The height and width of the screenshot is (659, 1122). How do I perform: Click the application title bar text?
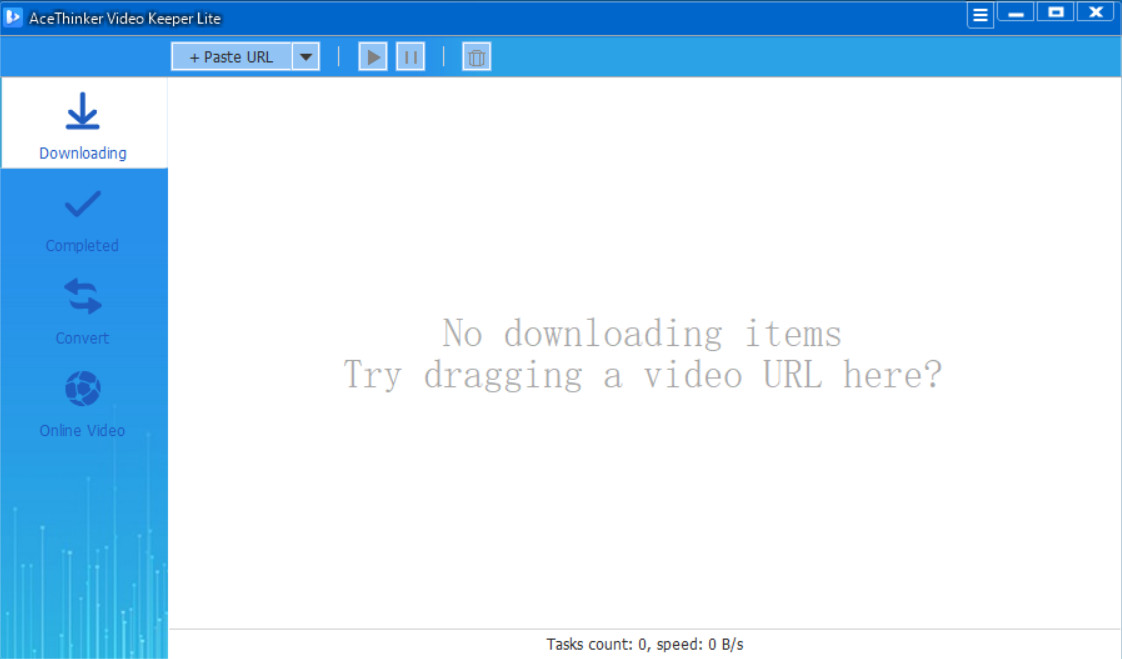123,17
